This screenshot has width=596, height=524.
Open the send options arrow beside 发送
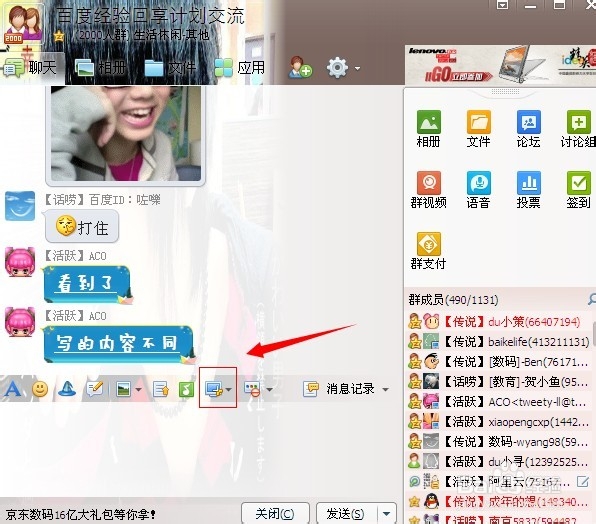coord(387,514)
